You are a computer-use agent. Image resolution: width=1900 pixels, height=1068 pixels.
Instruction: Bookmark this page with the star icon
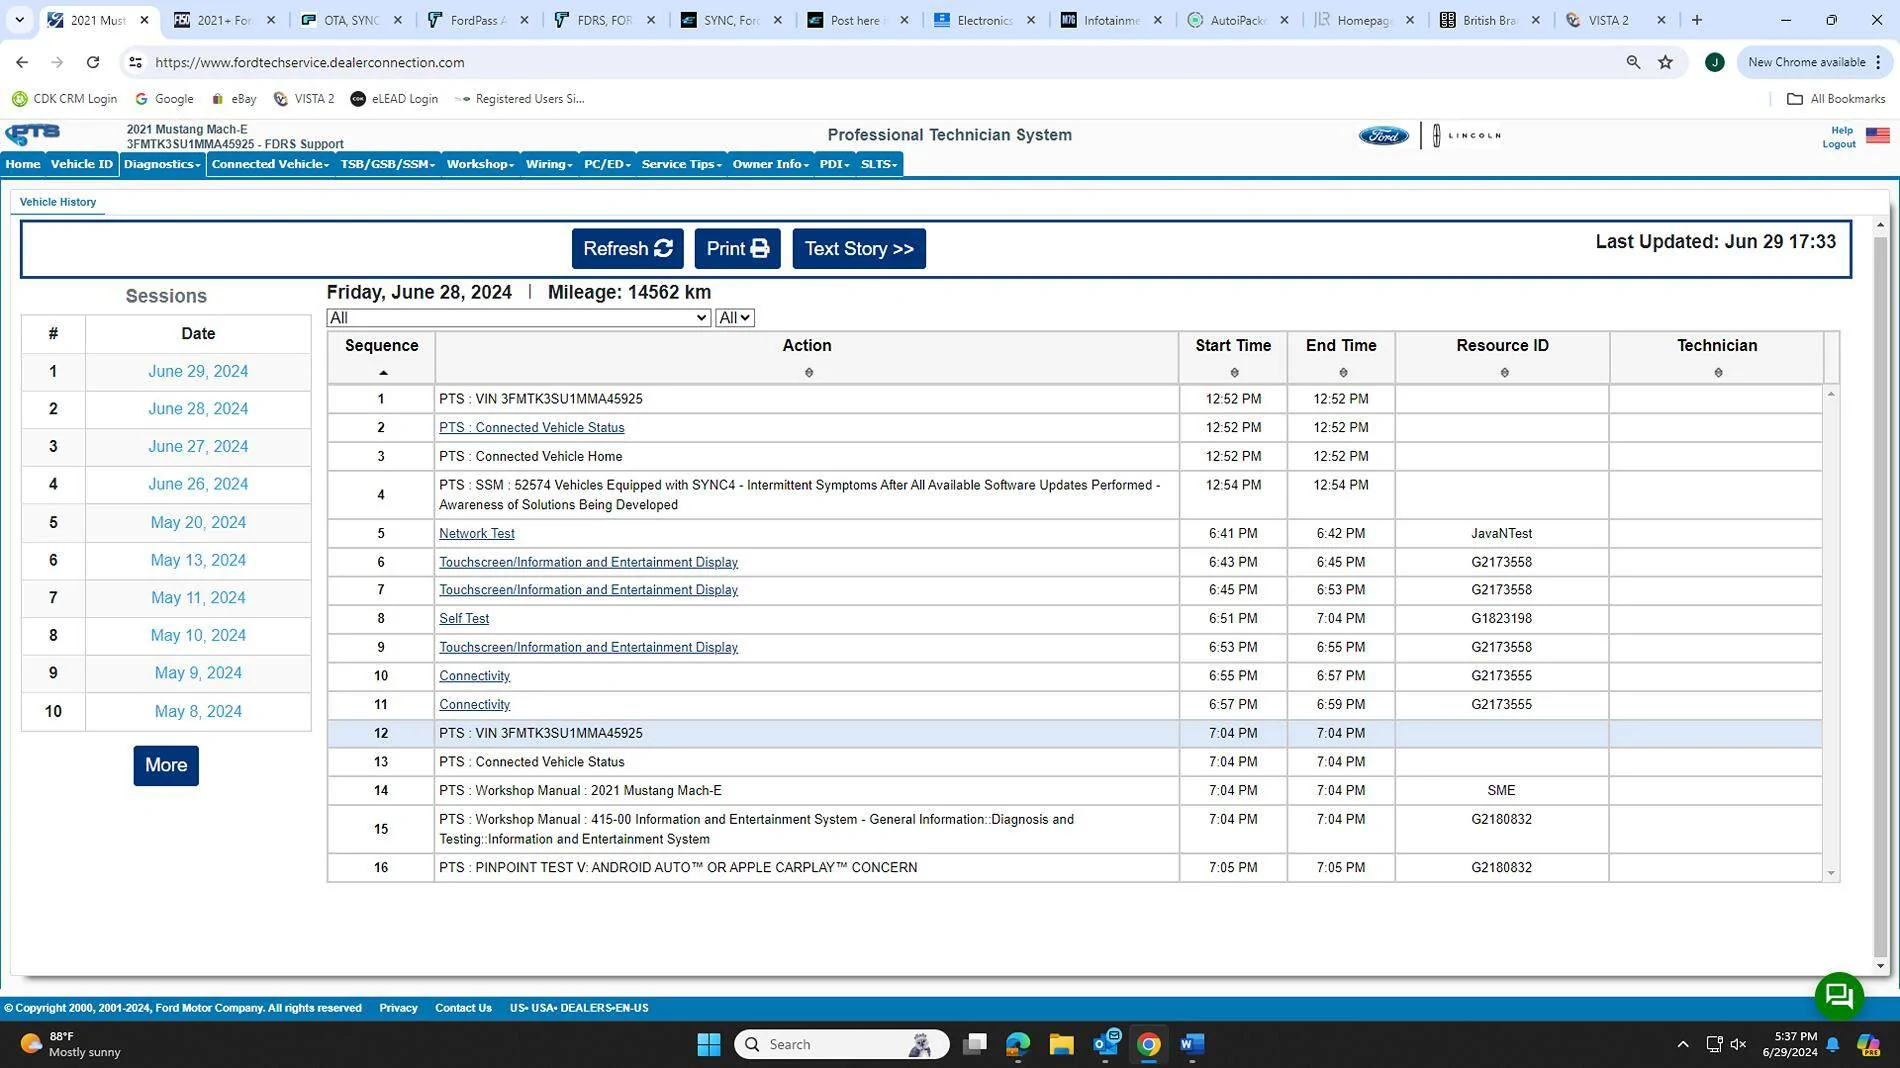tap(1665, 62)
